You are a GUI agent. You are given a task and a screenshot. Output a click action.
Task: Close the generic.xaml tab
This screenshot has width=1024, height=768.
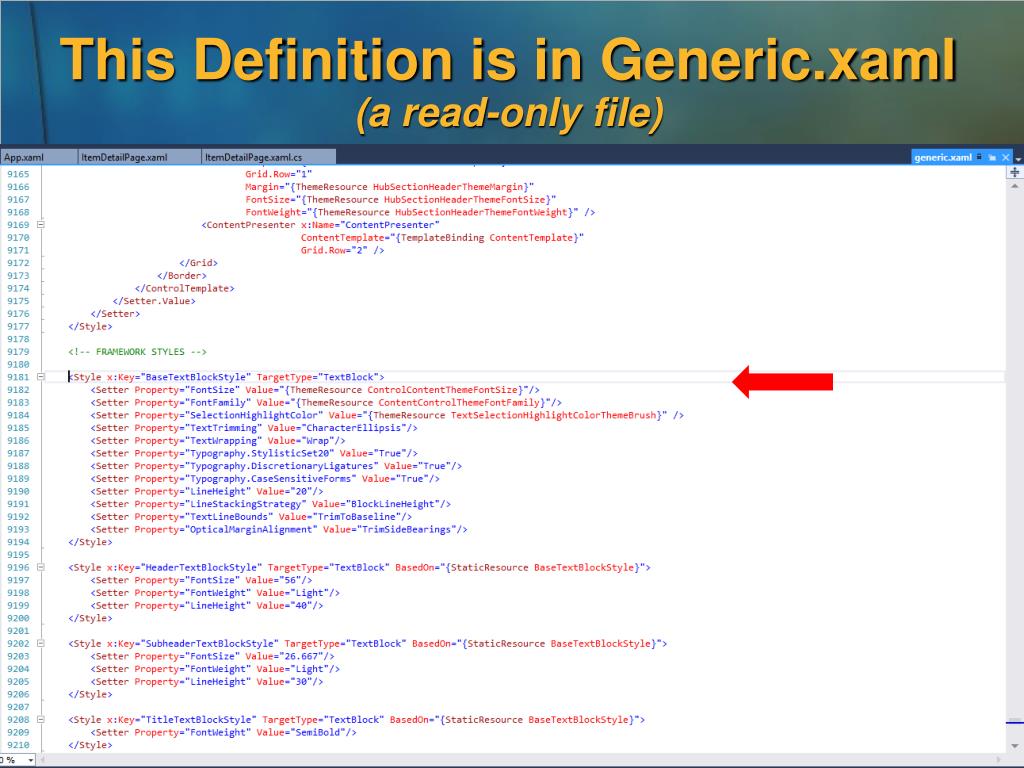1006,157
